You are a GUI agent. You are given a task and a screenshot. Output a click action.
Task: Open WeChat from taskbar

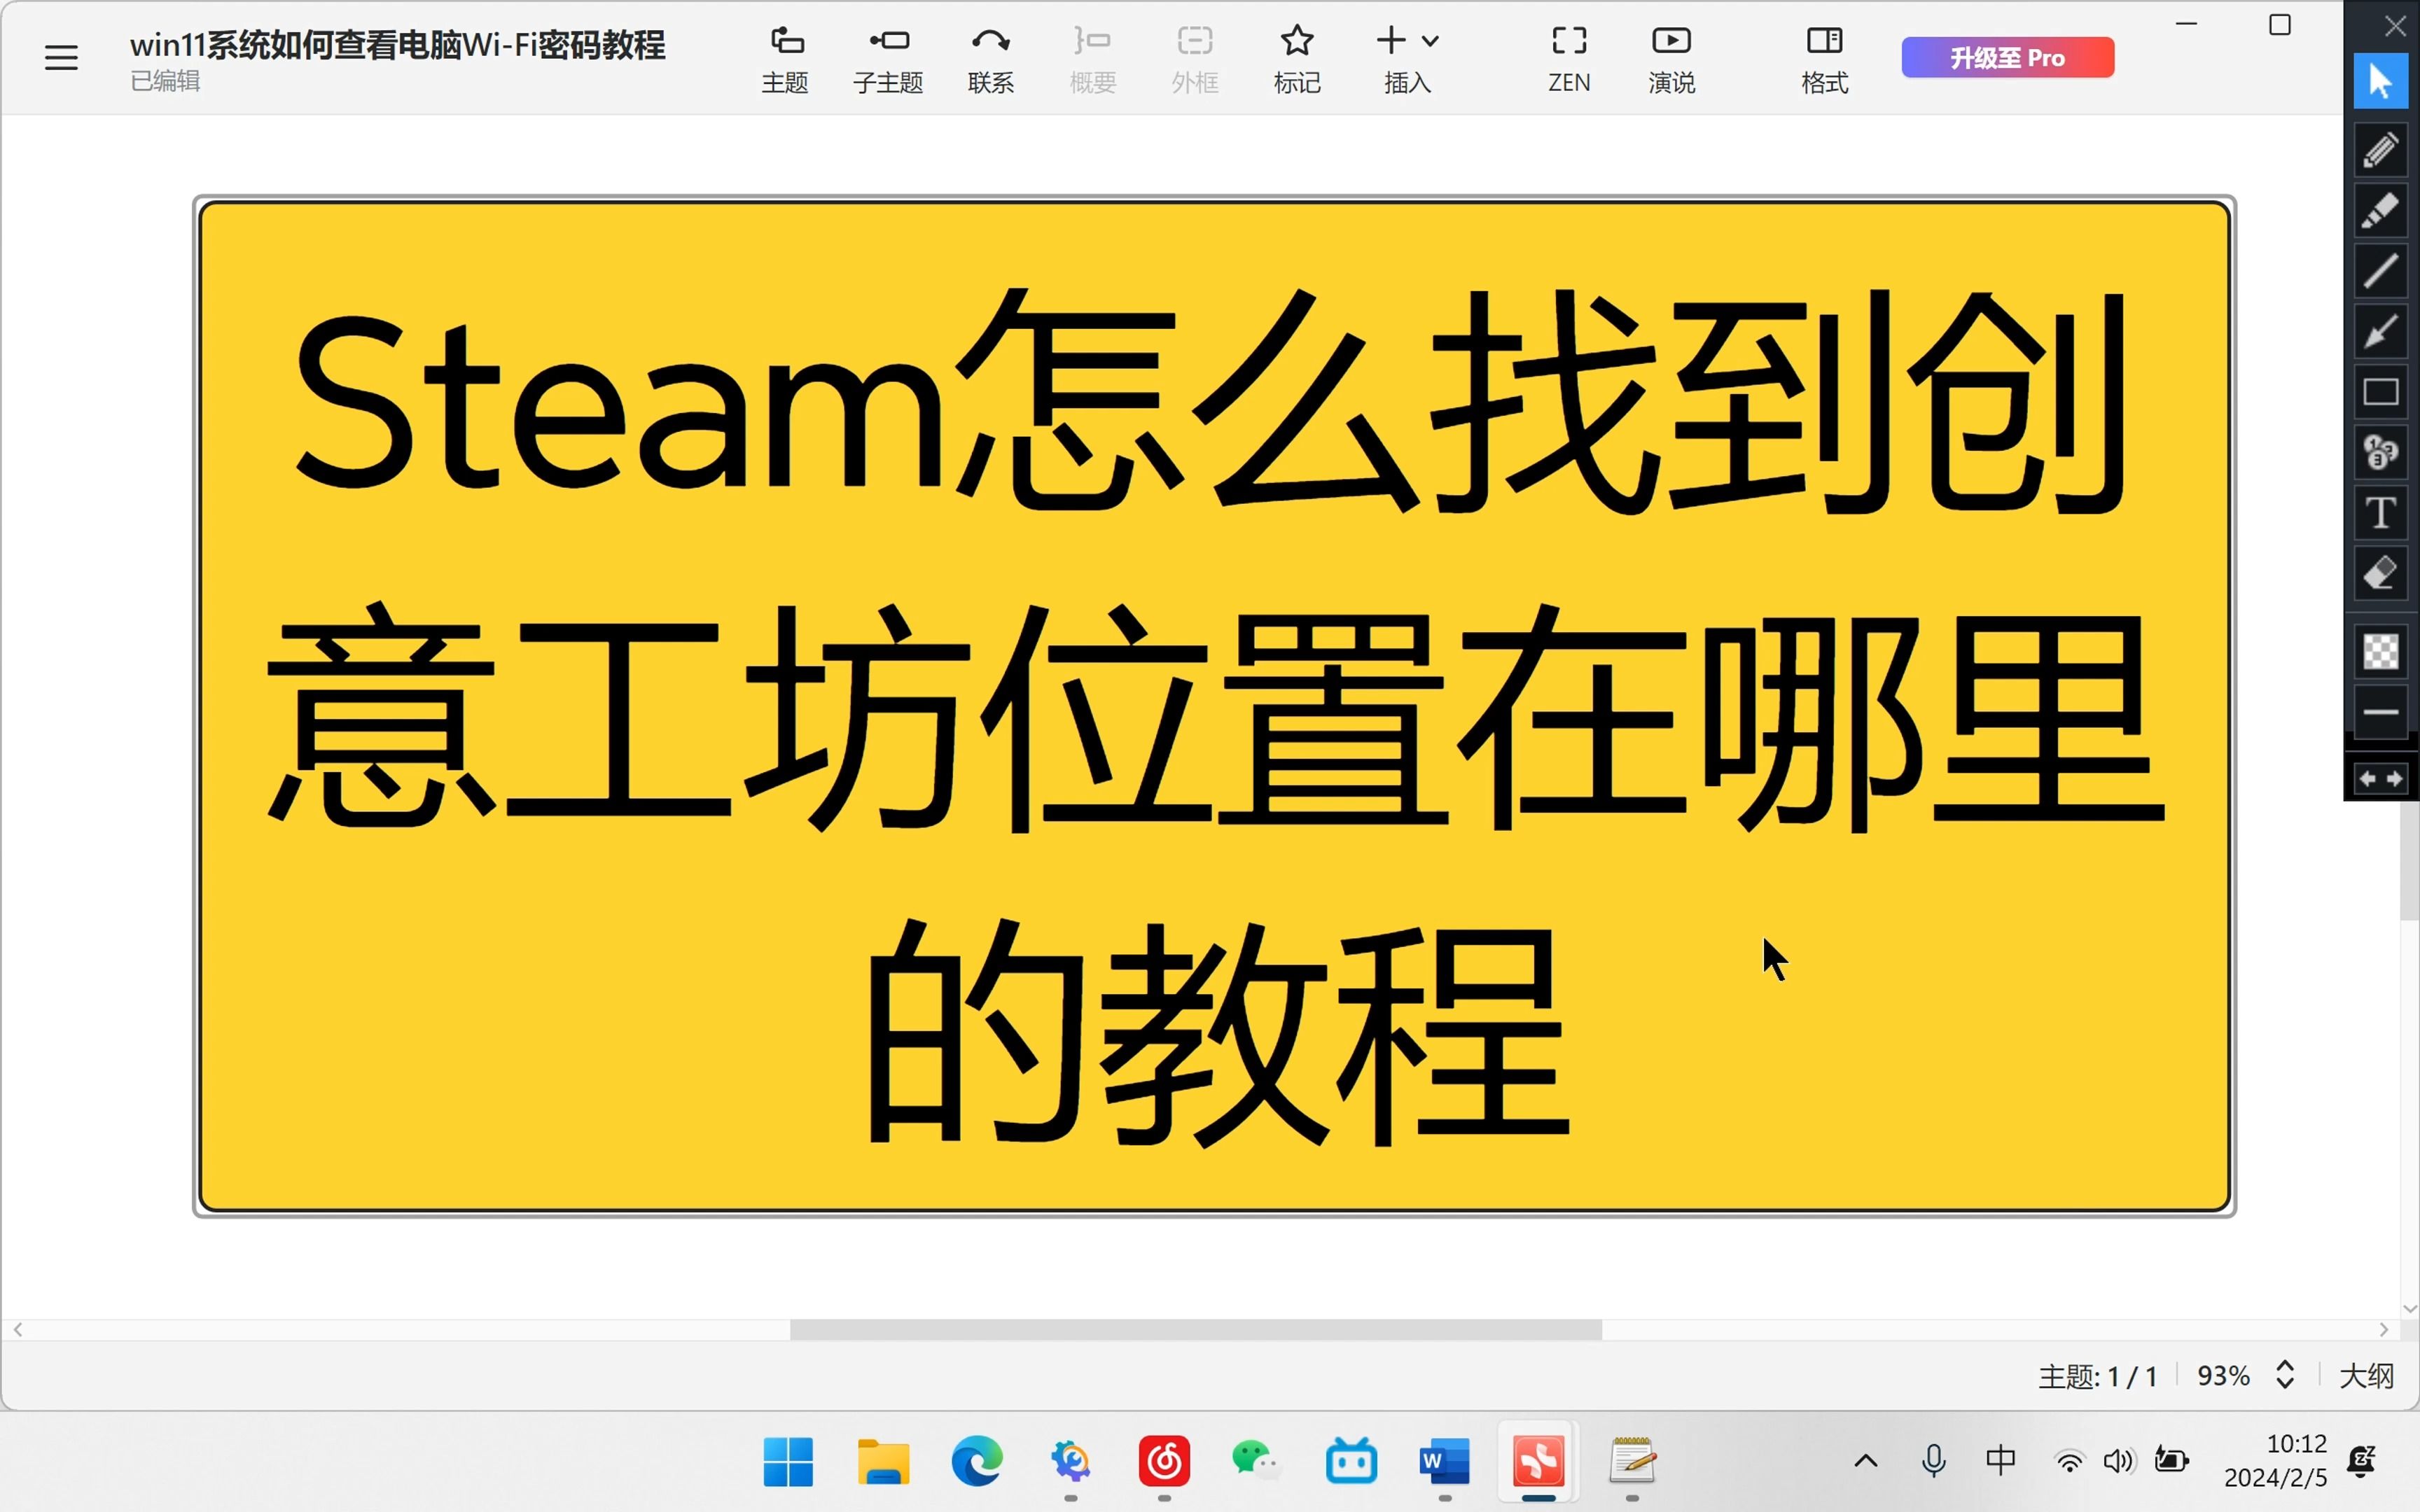coord(1256,1462)
